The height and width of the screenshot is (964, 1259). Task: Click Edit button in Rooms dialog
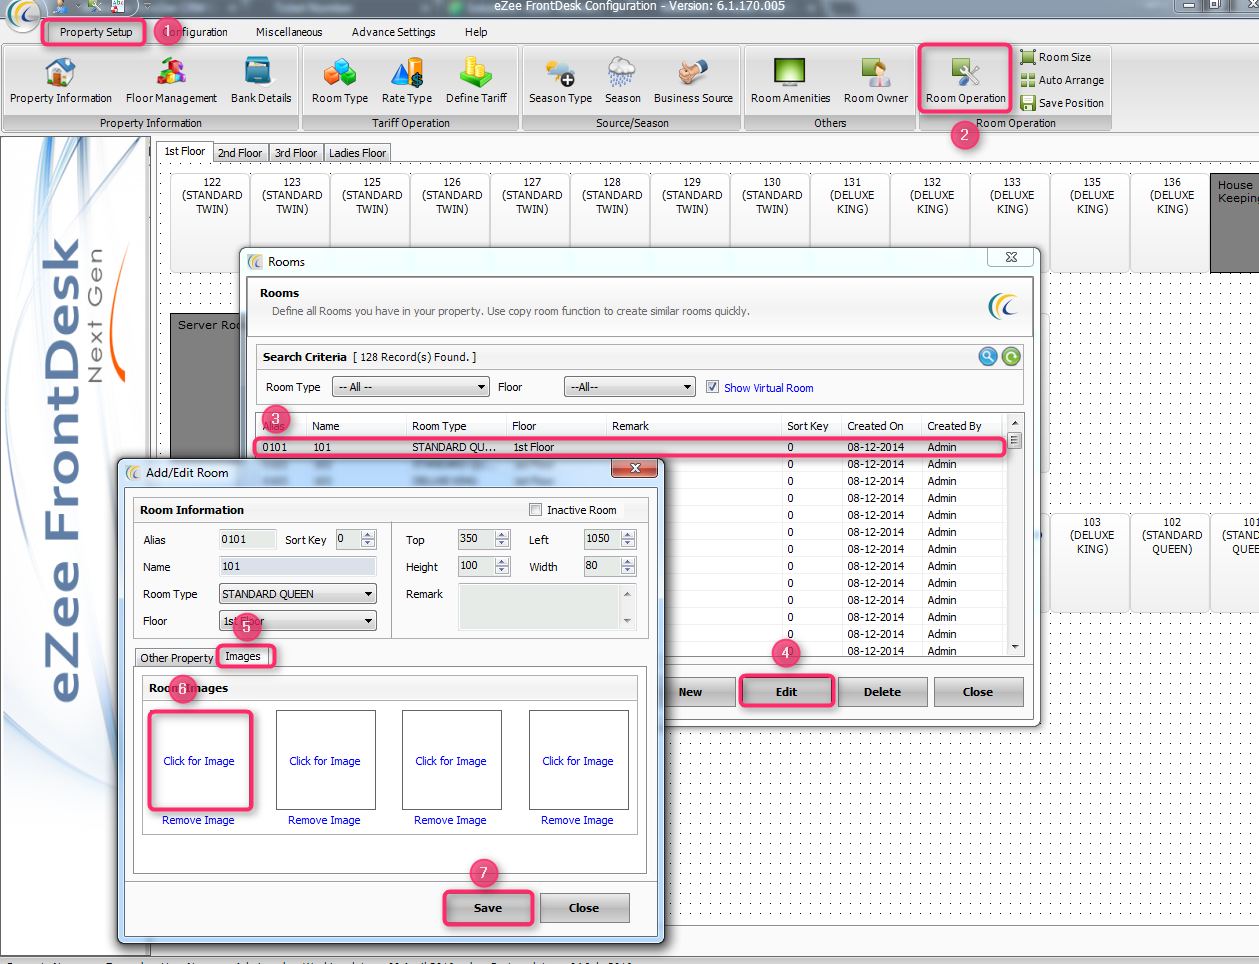(x=786, y=692)
